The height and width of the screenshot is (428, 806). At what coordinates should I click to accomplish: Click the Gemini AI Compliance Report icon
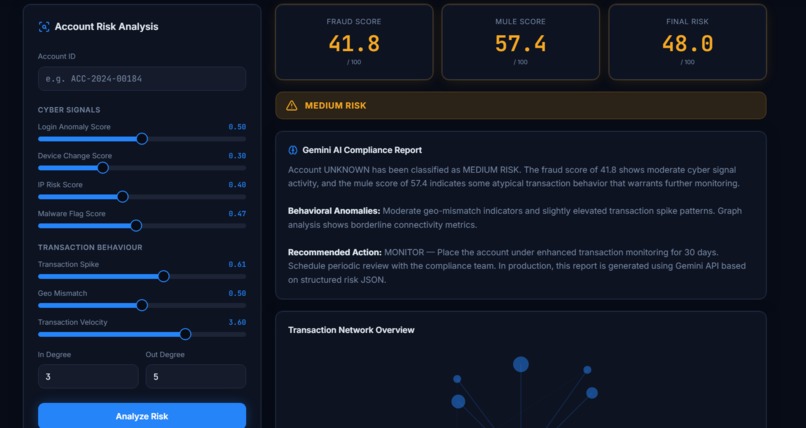pyautogui.click(x=292, y=150)
